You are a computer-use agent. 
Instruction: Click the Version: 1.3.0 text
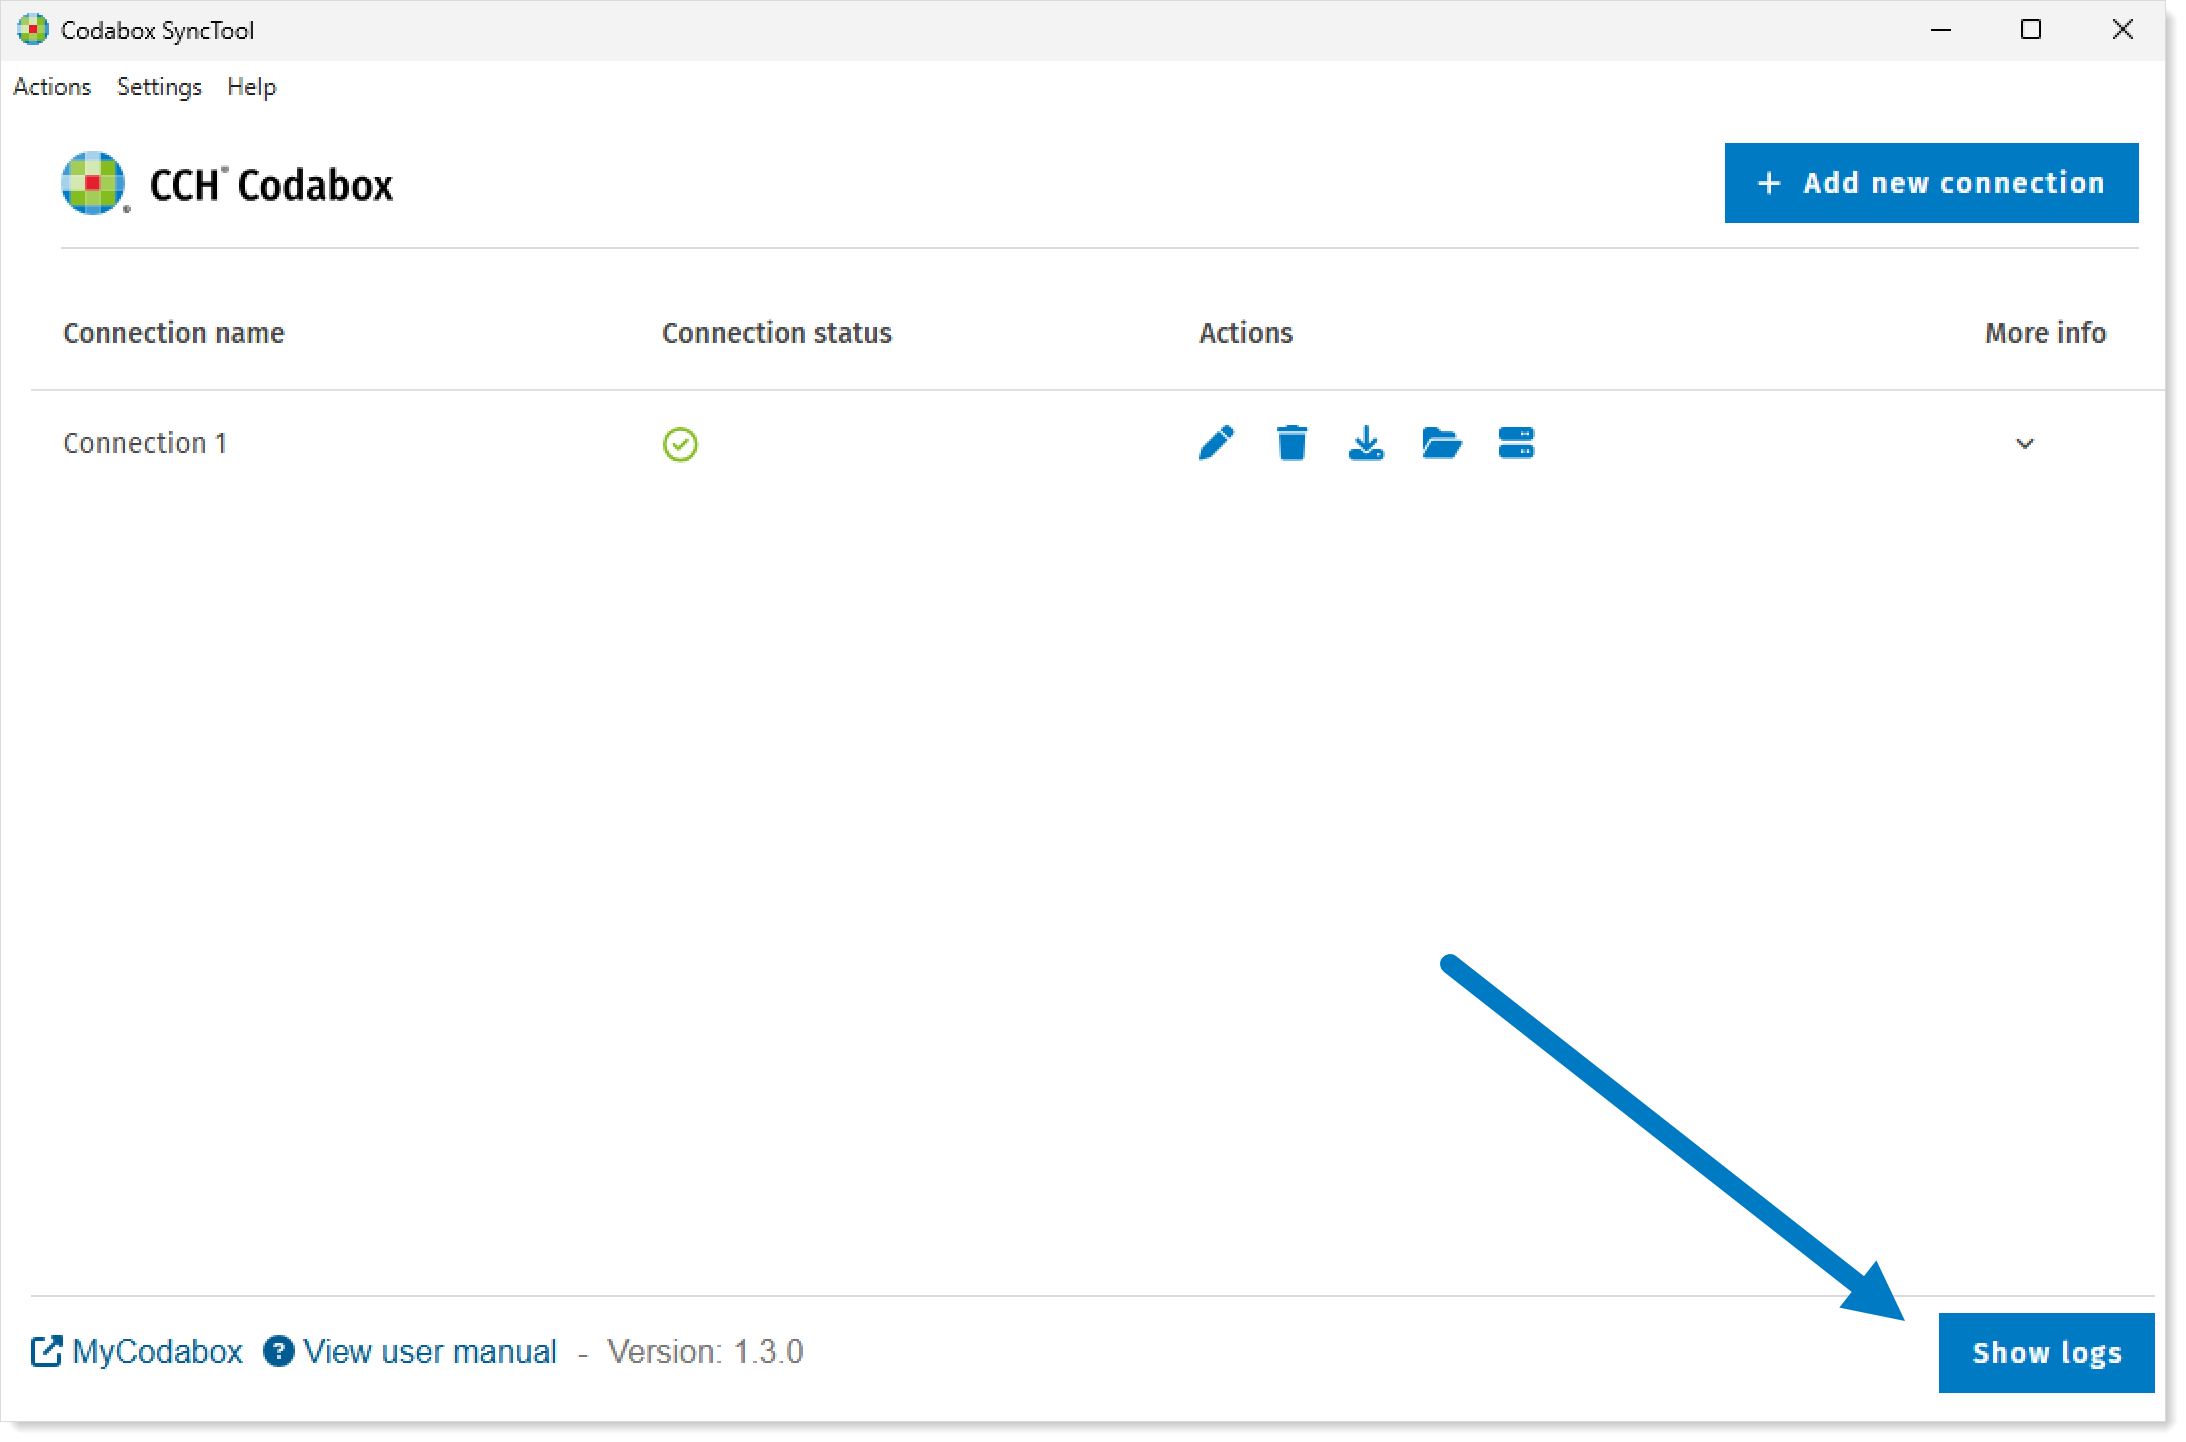click(x=705, y=1352)
